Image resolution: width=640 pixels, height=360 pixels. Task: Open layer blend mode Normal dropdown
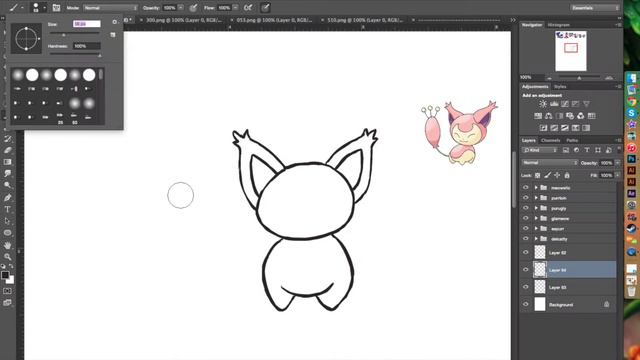click(x=549, y=163)
